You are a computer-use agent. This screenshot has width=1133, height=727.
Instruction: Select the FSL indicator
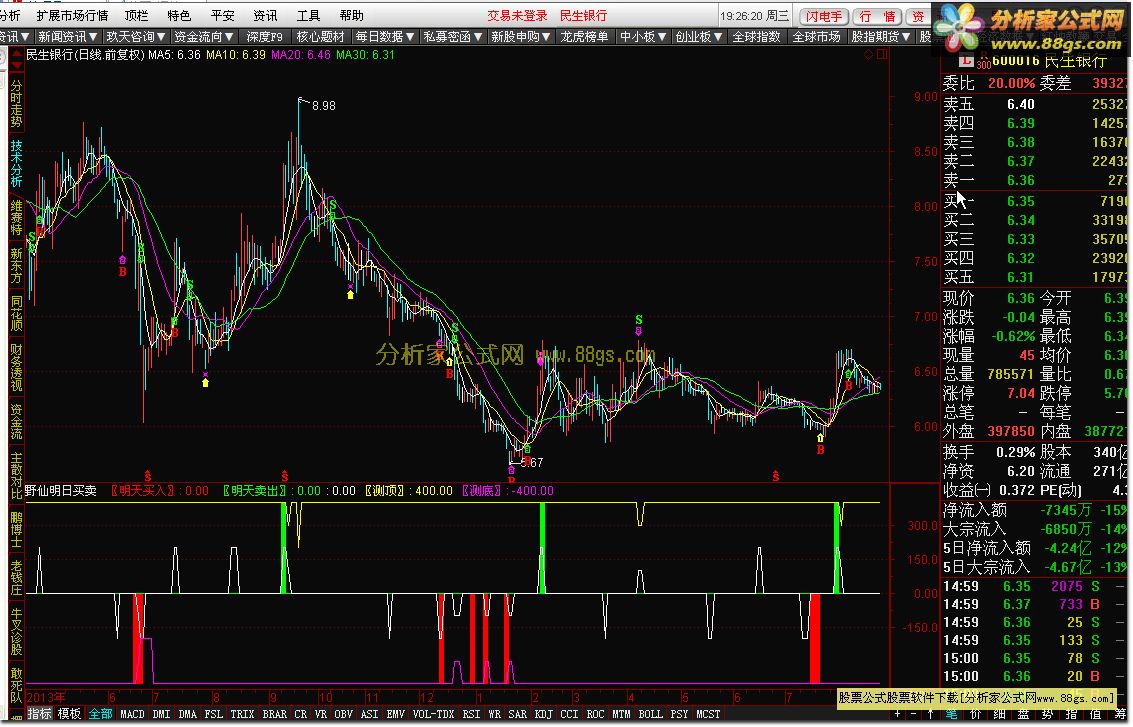[213, 714]
